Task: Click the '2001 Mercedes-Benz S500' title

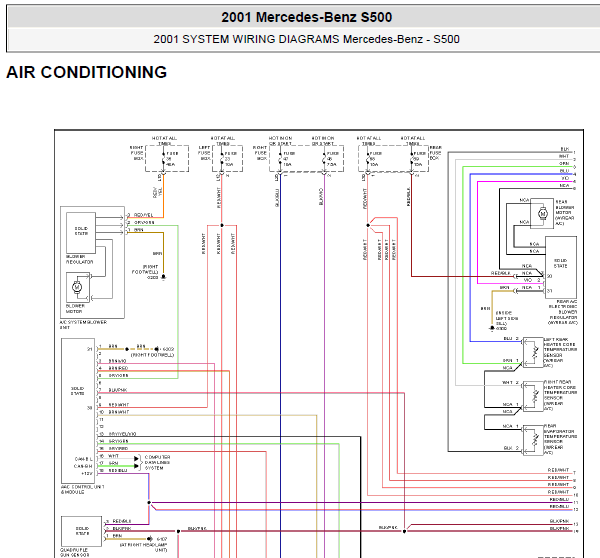Action: tap(307, 17)
